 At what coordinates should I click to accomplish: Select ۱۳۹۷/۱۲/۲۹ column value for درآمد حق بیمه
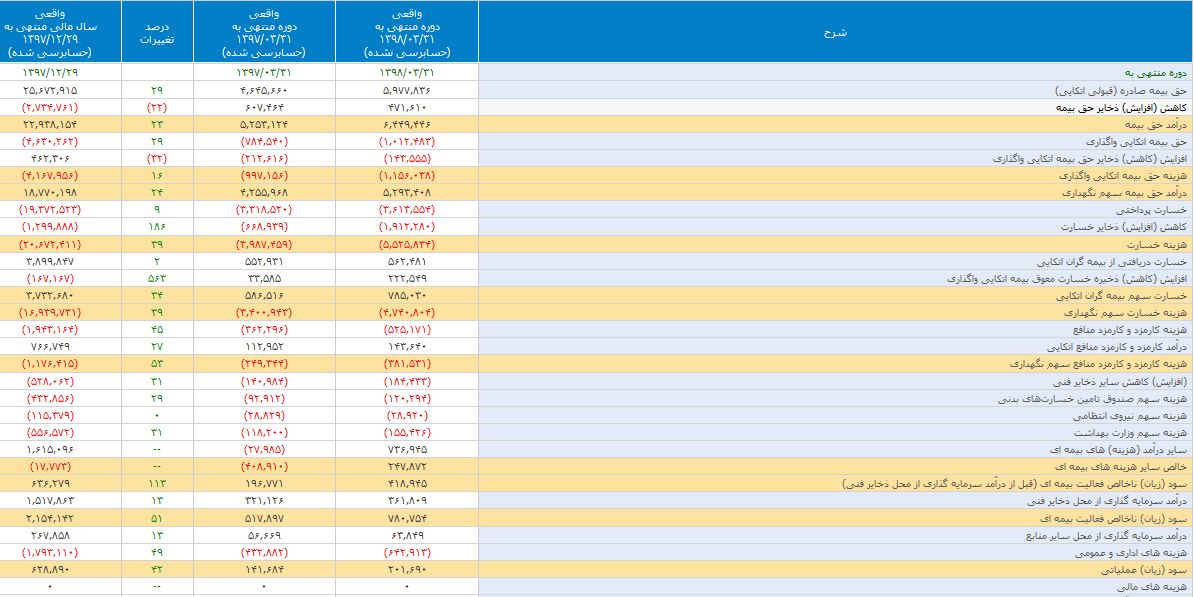pos(49,125)
